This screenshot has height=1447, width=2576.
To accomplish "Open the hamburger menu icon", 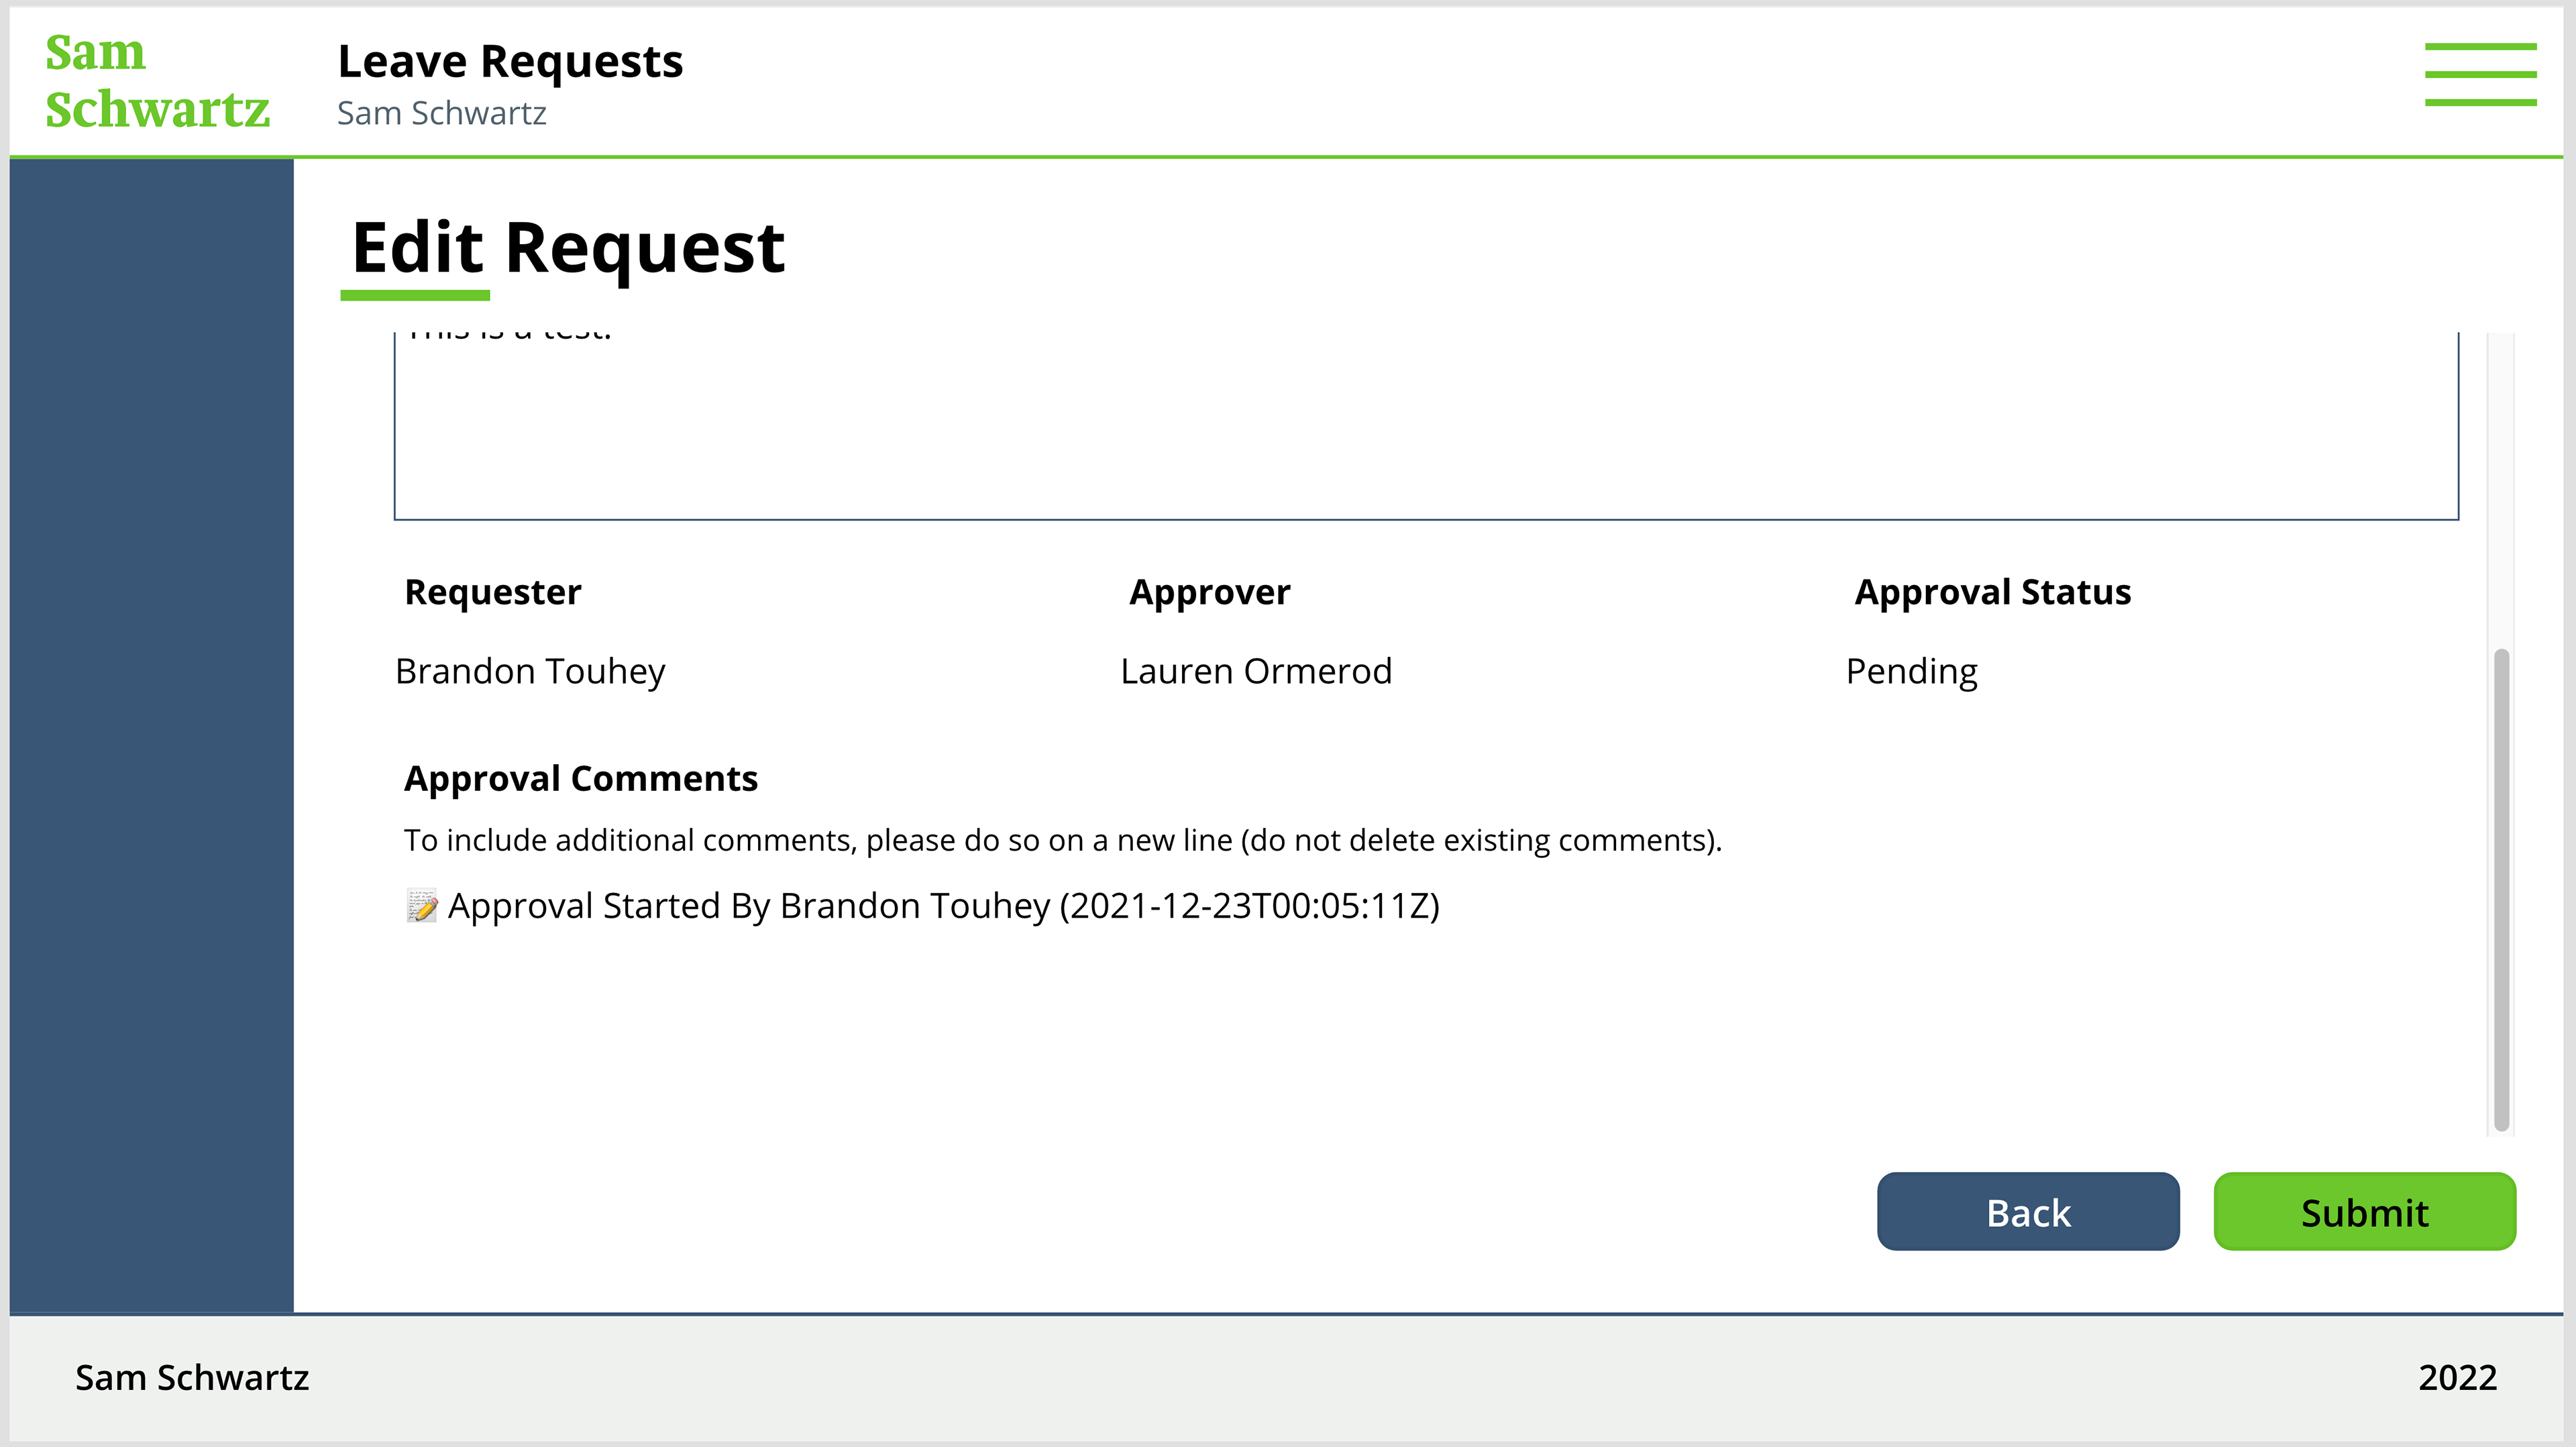I will [2479, 74].
